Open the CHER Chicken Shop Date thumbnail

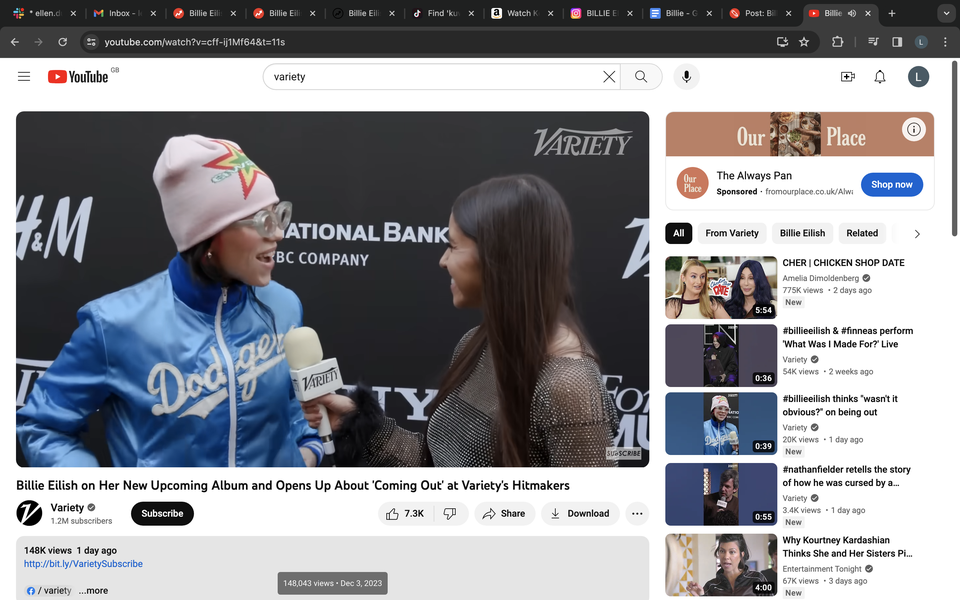coord(721,288)
